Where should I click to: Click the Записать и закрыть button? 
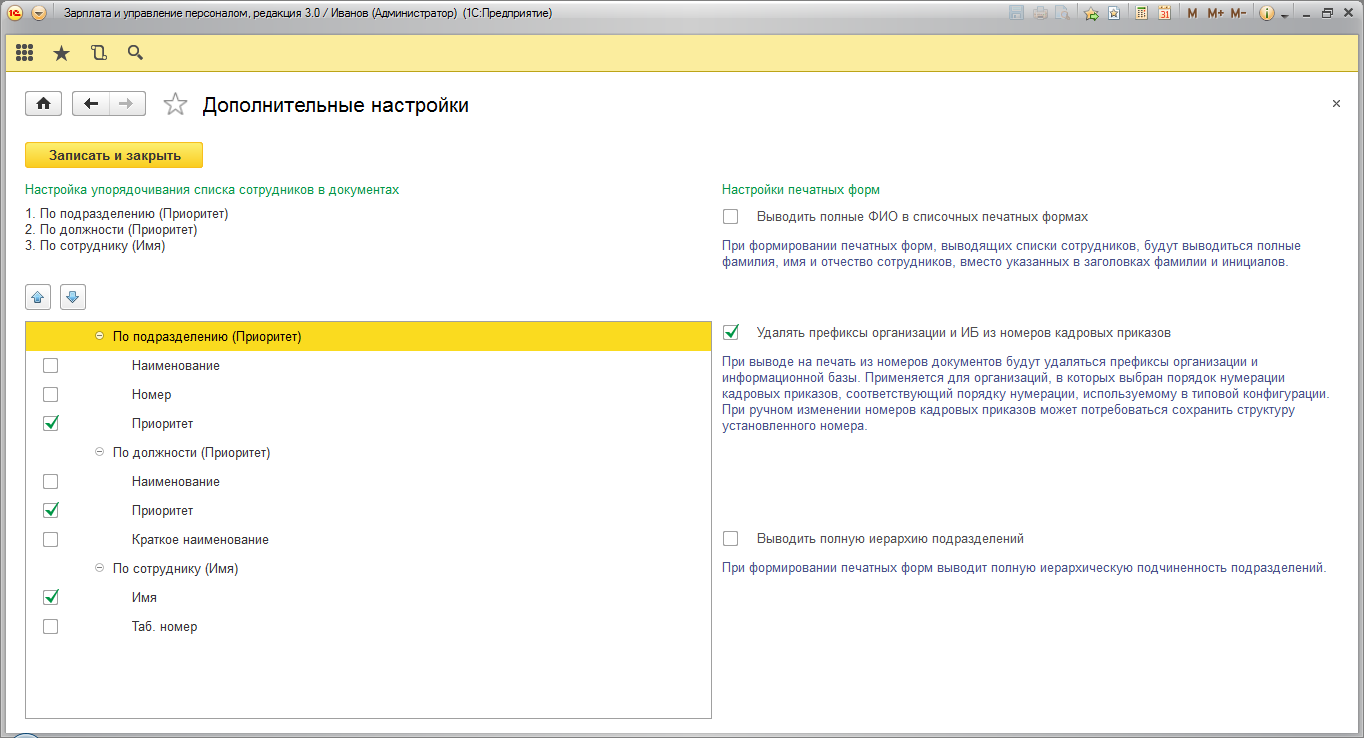tap(114, 155)
